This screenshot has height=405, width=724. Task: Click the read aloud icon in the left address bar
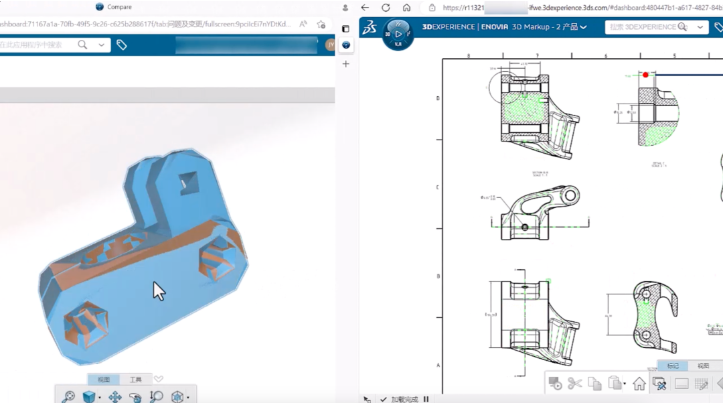click(x=303, y=24)
